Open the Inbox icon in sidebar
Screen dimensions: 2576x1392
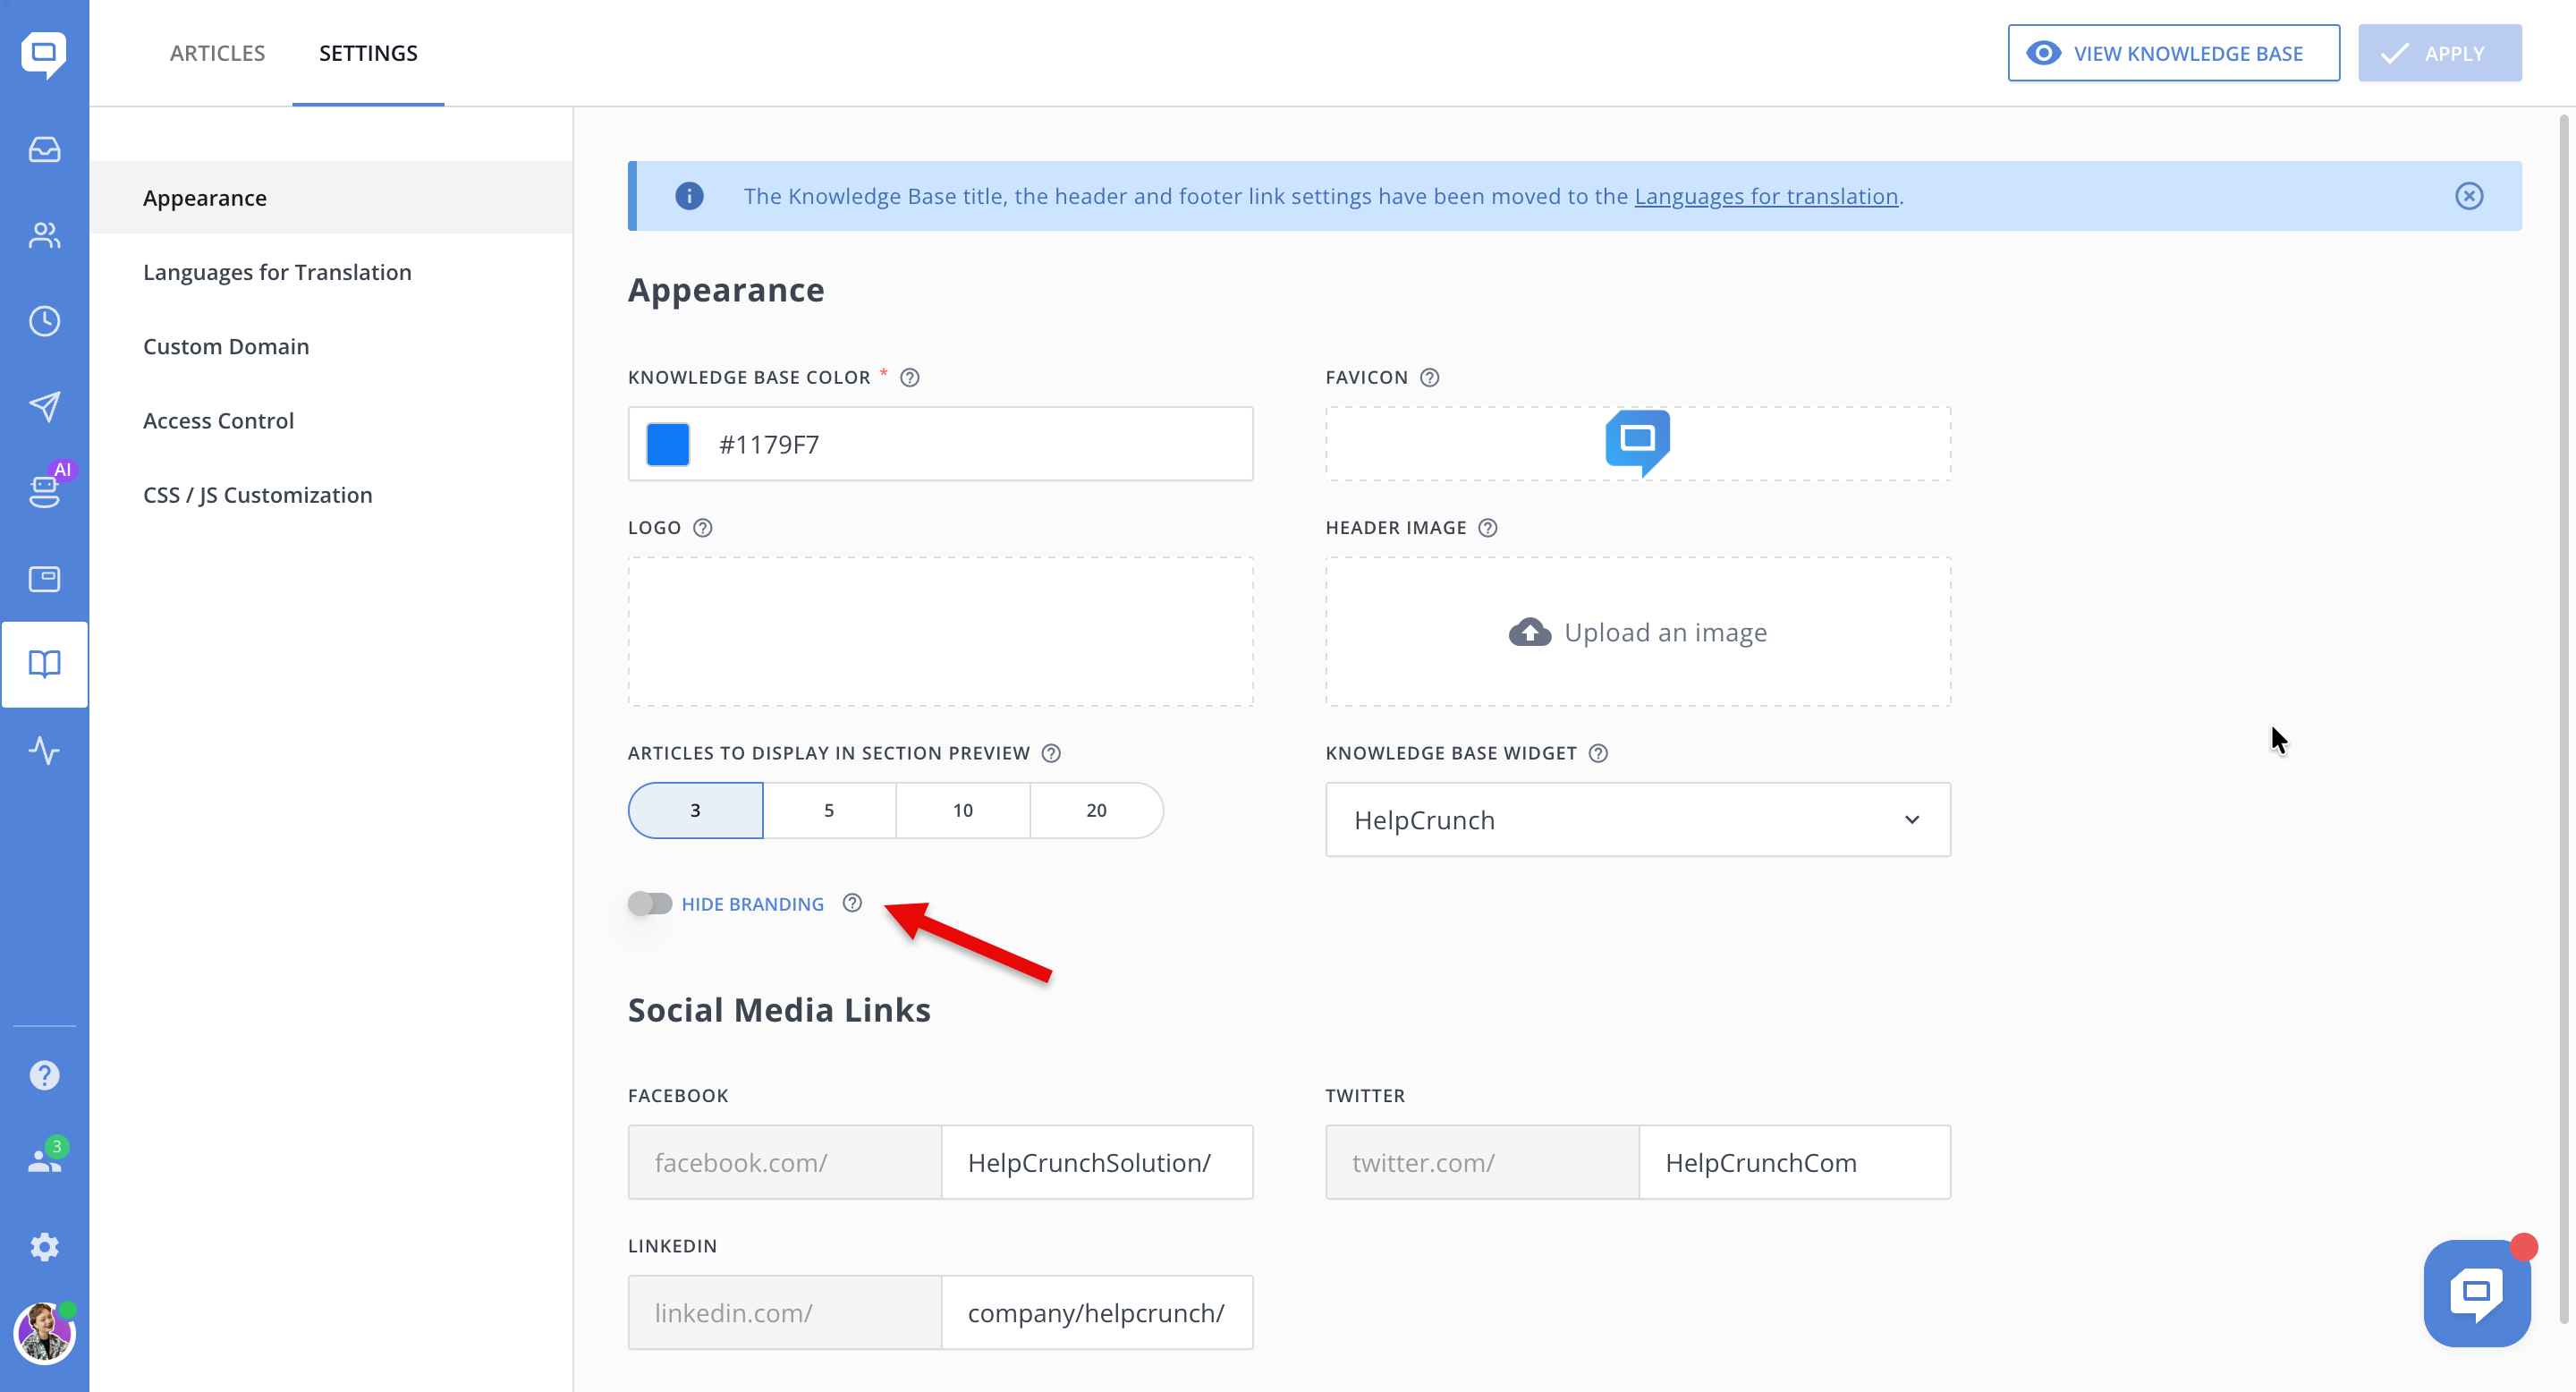[x=44, y=150]
